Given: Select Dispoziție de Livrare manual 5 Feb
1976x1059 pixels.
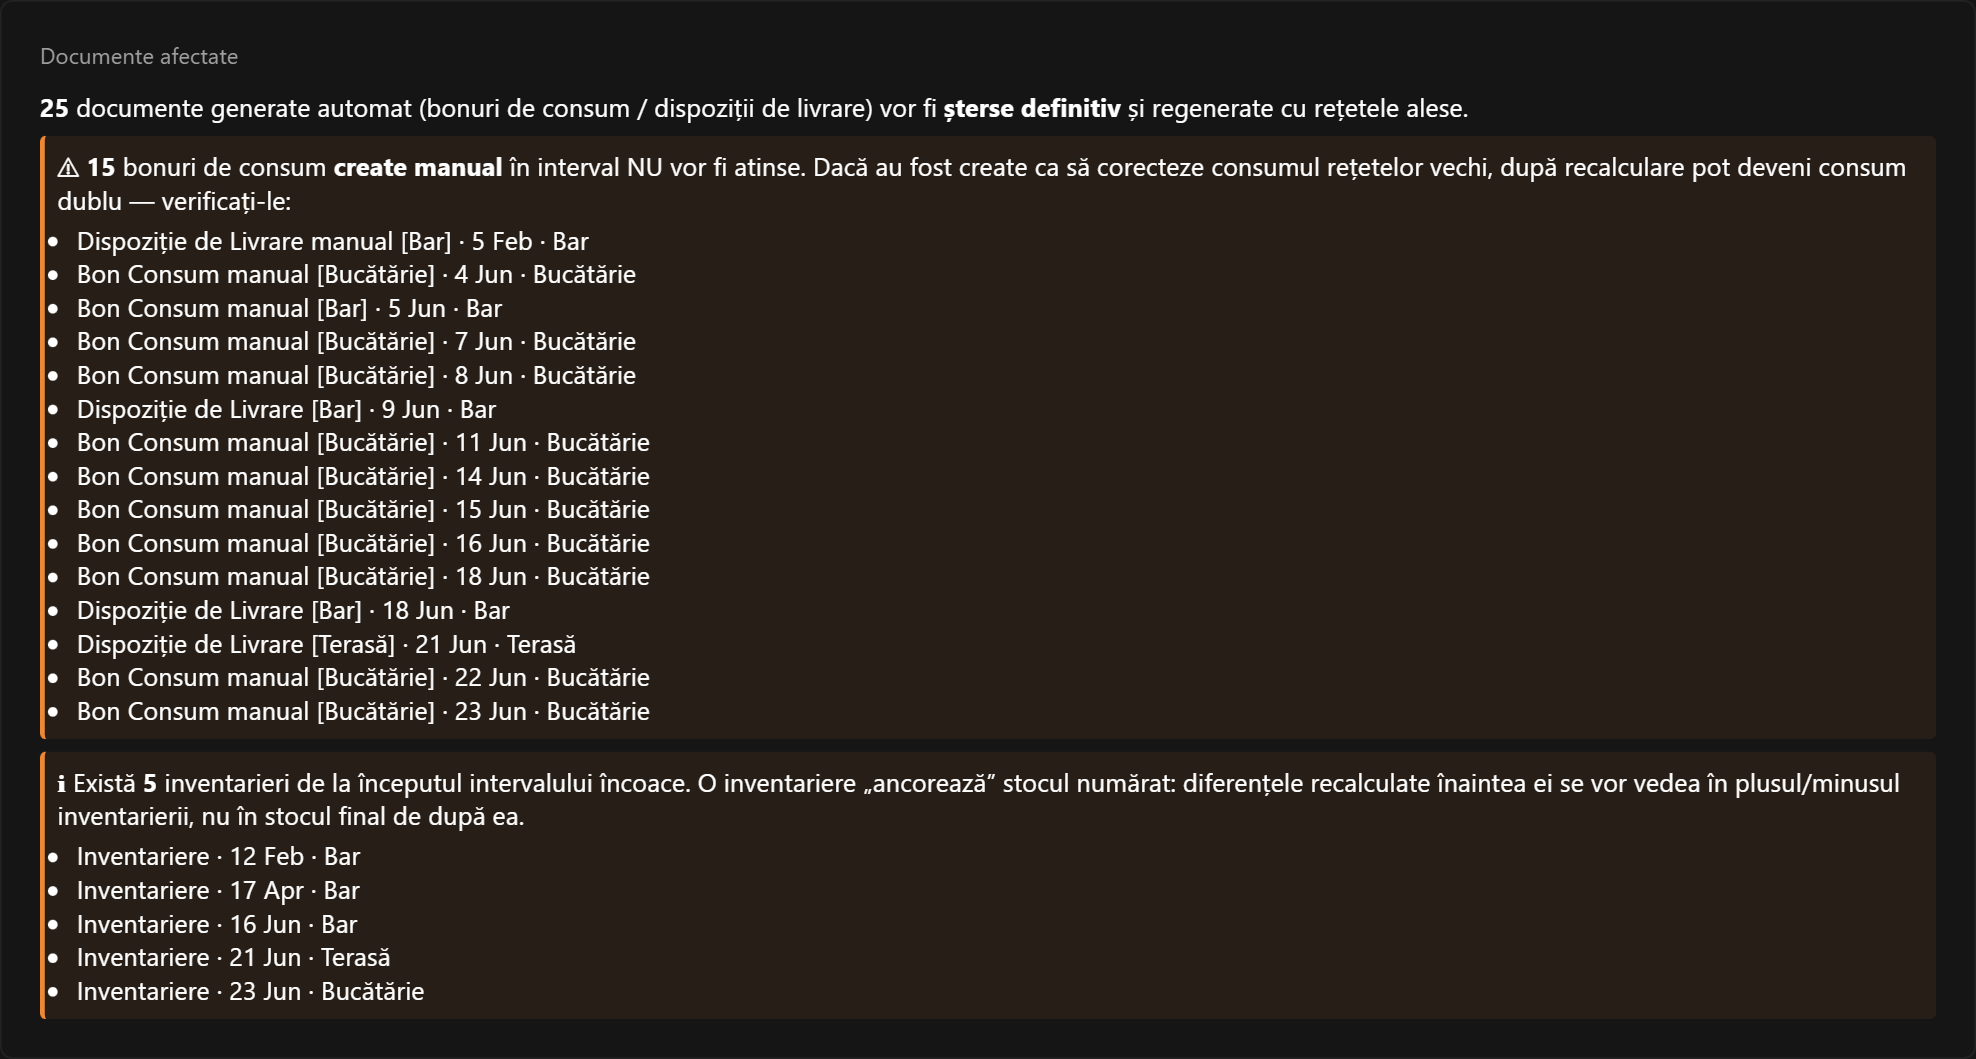Looking at the screenshot, I should point(333,241).
